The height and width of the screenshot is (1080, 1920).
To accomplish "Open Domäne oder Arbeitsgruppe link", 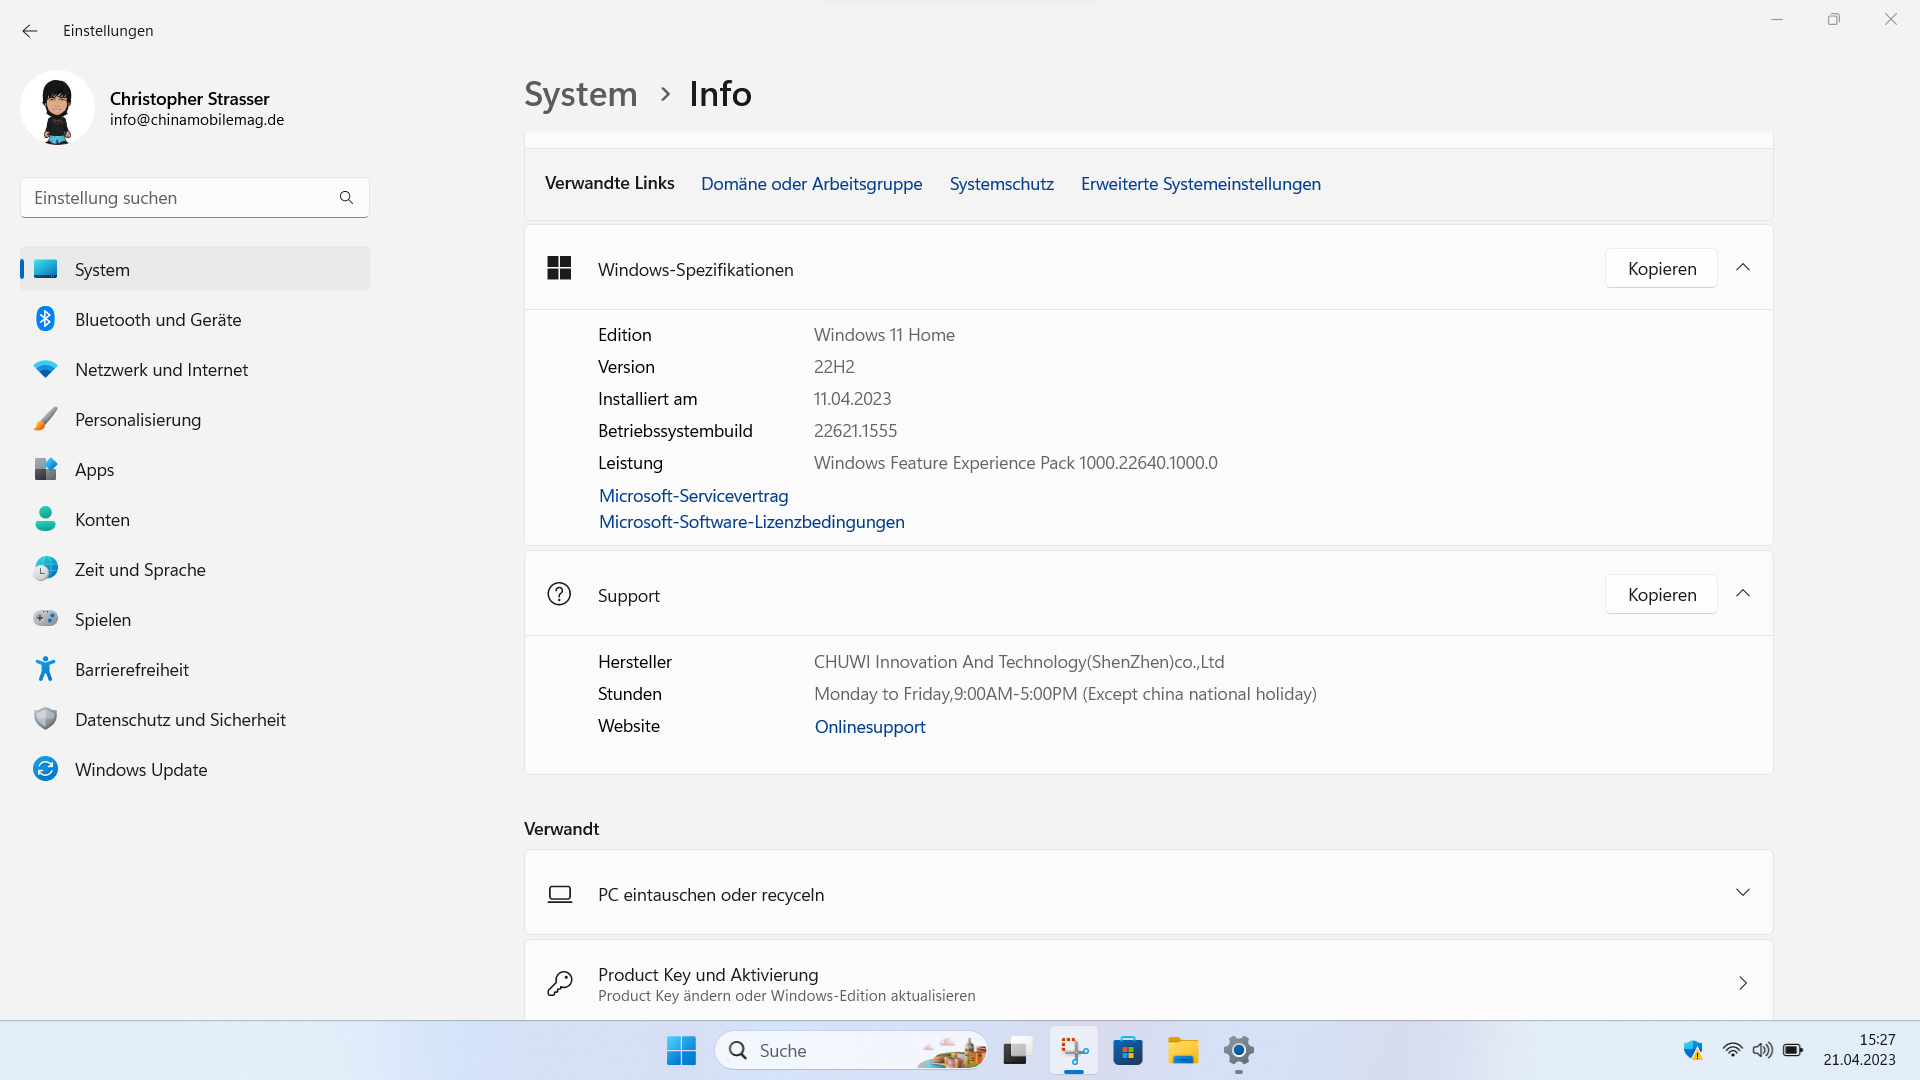I will 811,184.
